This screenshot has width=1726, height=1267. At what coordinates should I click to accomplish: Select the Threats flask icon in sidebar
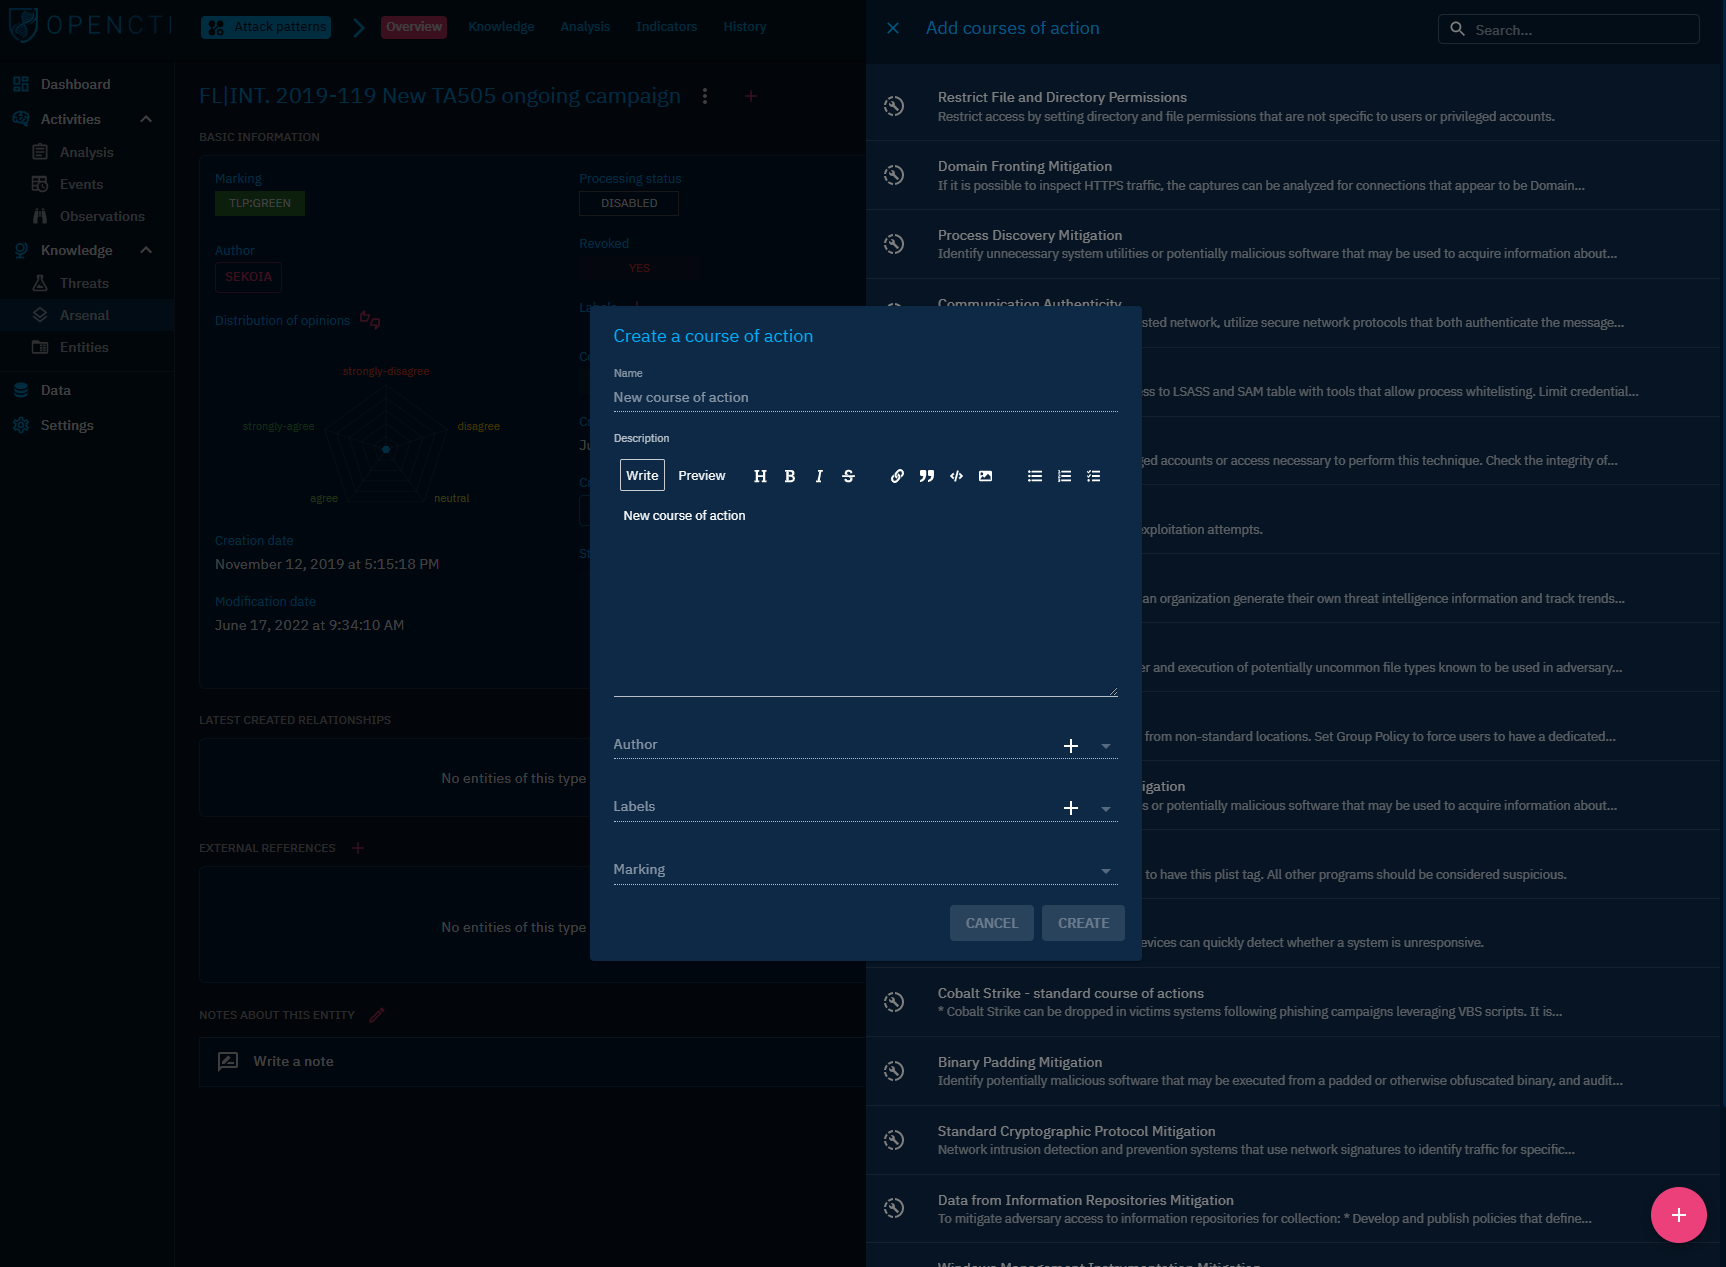pyautogui.click(x=40, y=283)
